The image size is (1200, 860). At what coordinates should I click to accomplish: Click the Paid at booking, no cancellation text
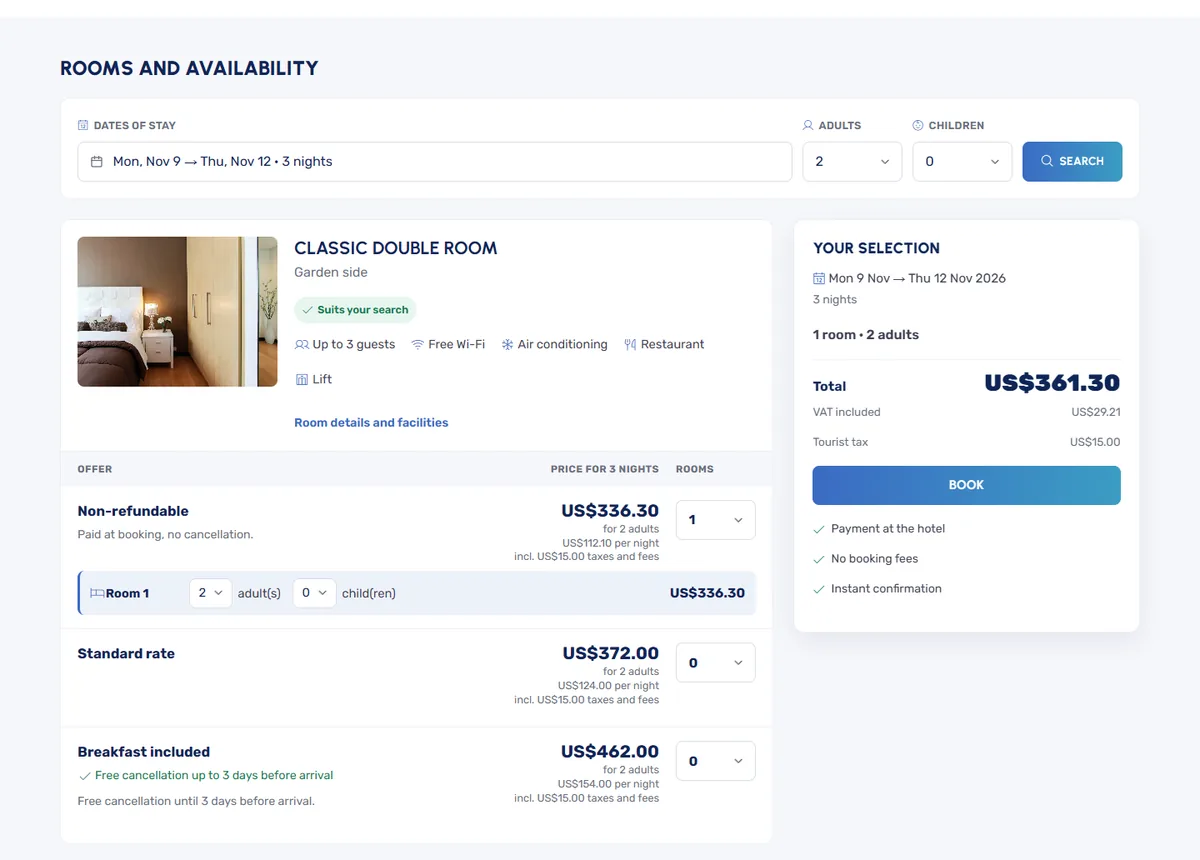pos(166,535)
